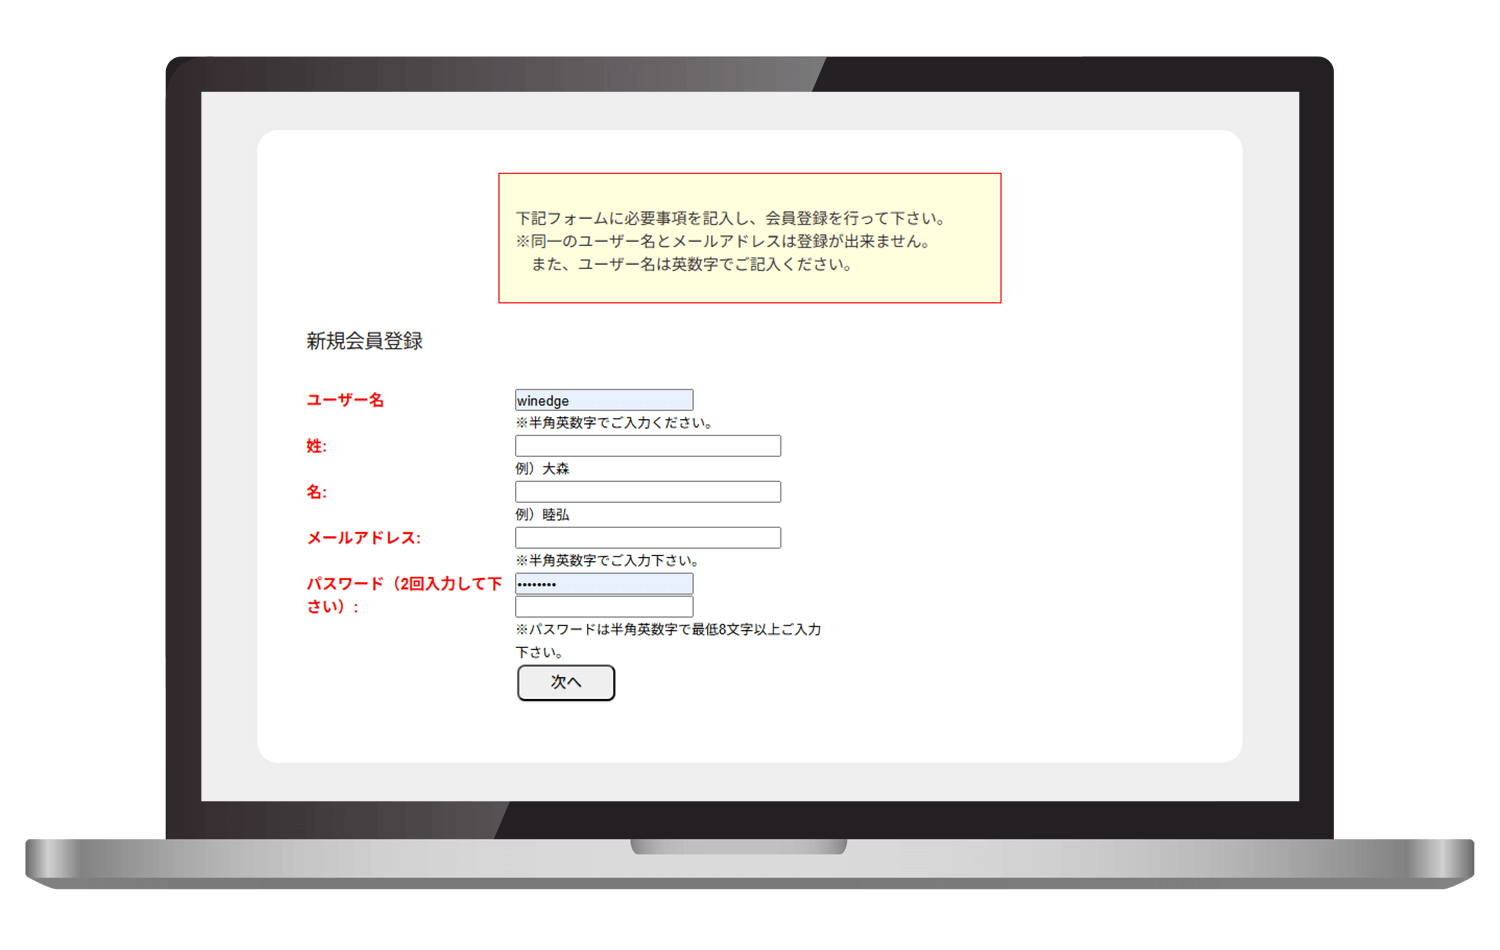Click the red 名: label
Screen dimensions: 1500x950
[x=316, y=492]
